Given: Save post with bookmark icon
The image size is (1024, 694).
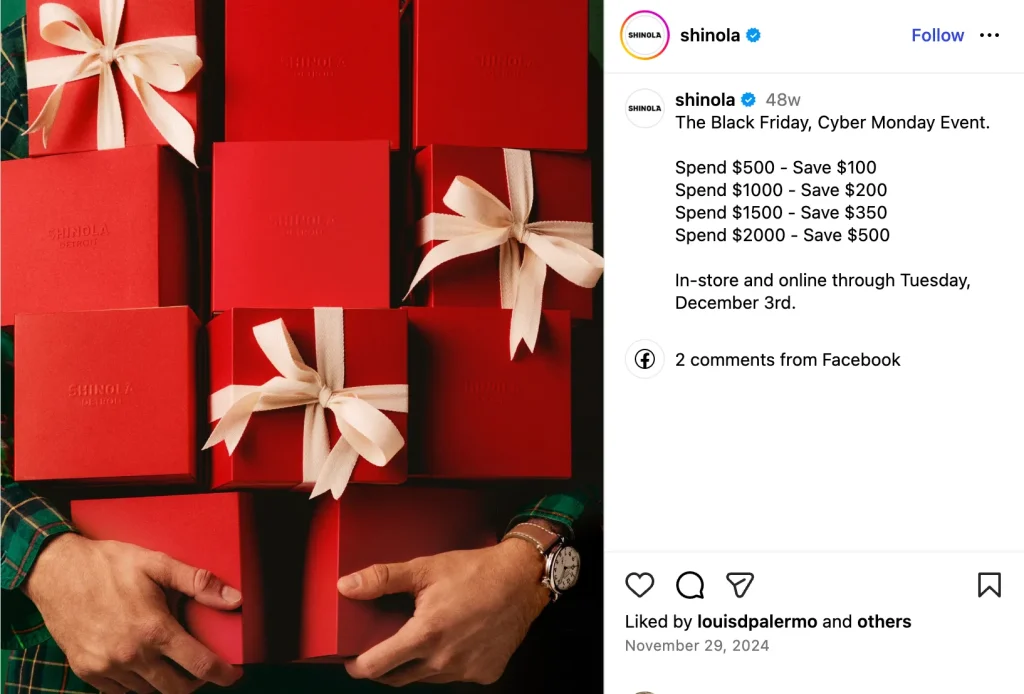Looking at the screenshot, I should pyautogui.click(x=989, y=584).
